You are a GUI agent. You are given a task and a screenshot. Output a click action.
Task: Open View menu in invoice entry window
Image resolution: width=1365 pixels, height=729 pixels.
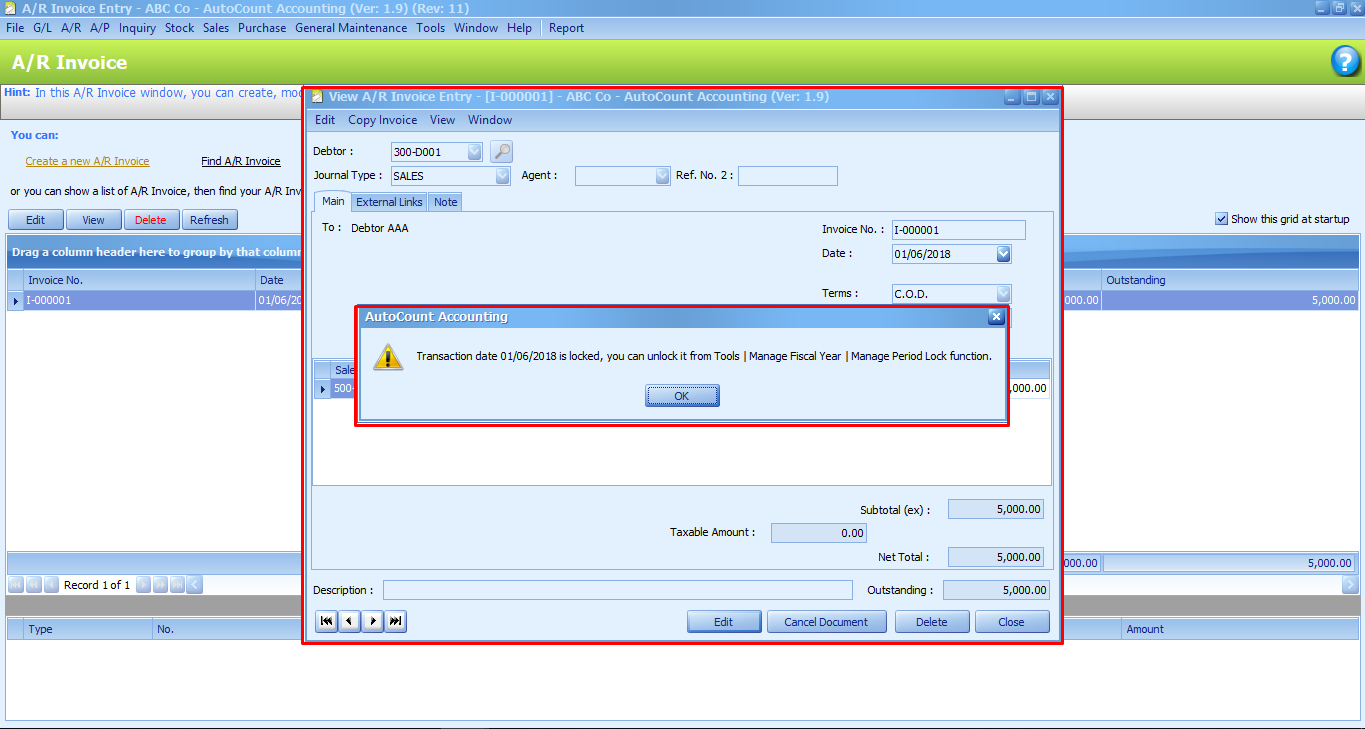tap(443, 120)
